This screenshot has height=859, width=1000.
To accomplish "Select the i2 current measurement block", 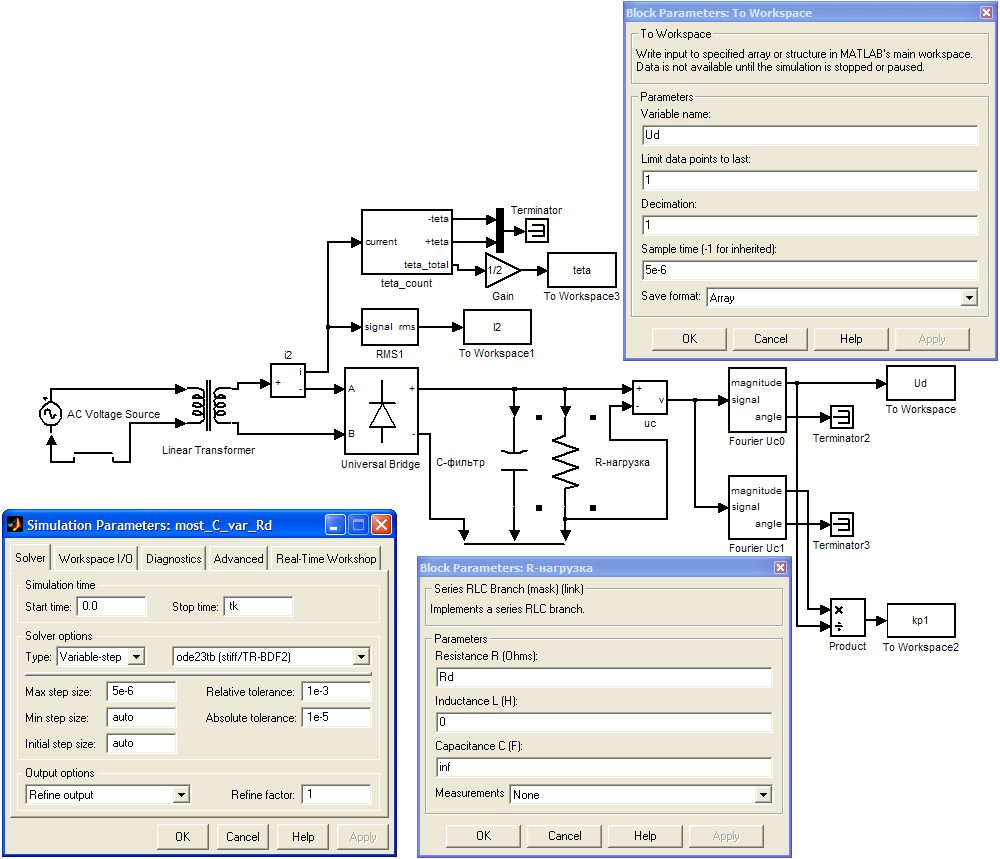I will coord(288,381).
